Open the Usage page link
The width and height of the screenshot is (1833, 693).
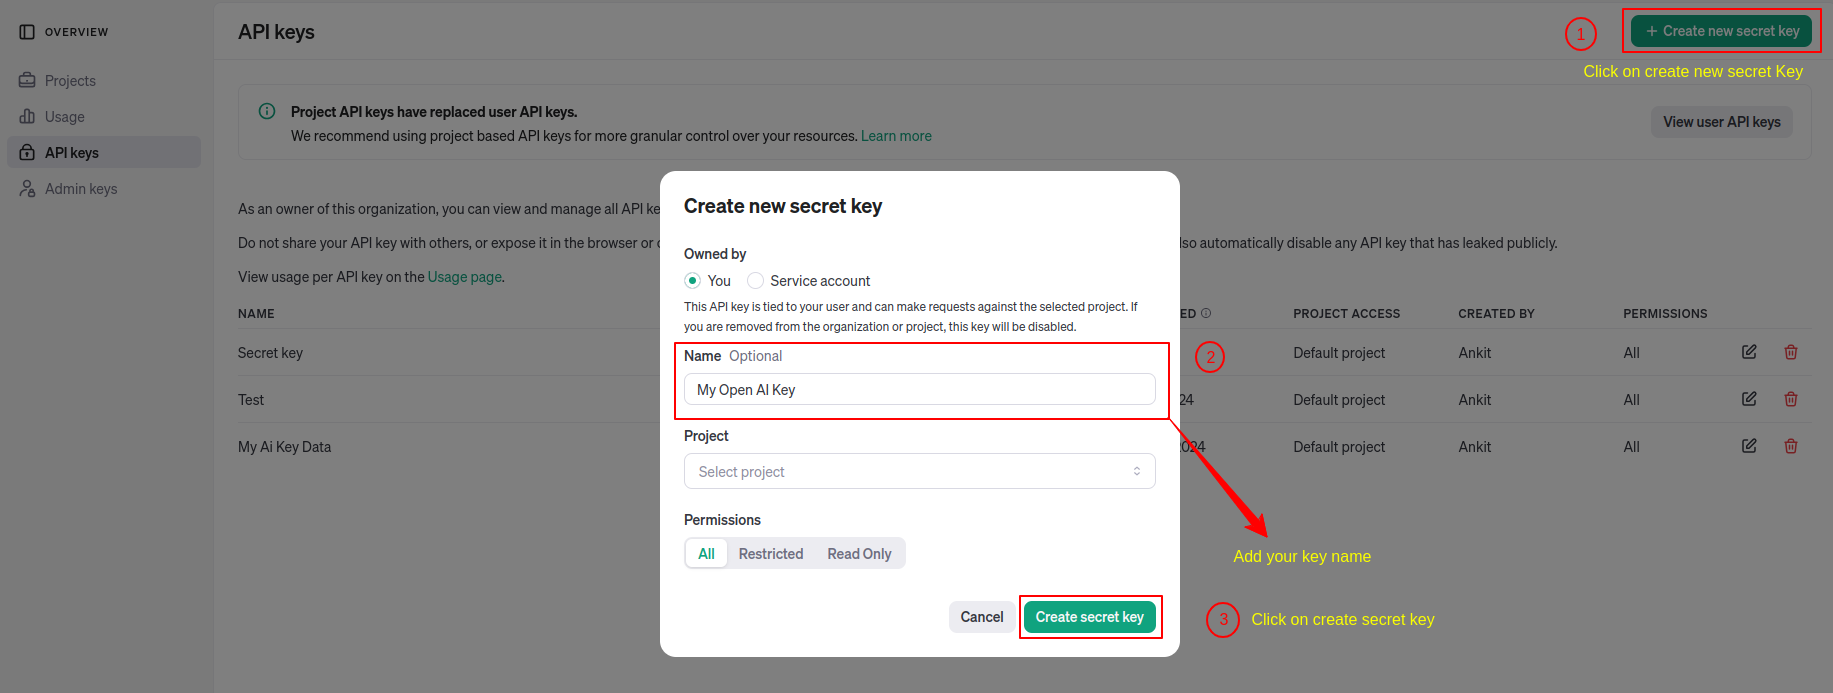(x=464, y=277)
